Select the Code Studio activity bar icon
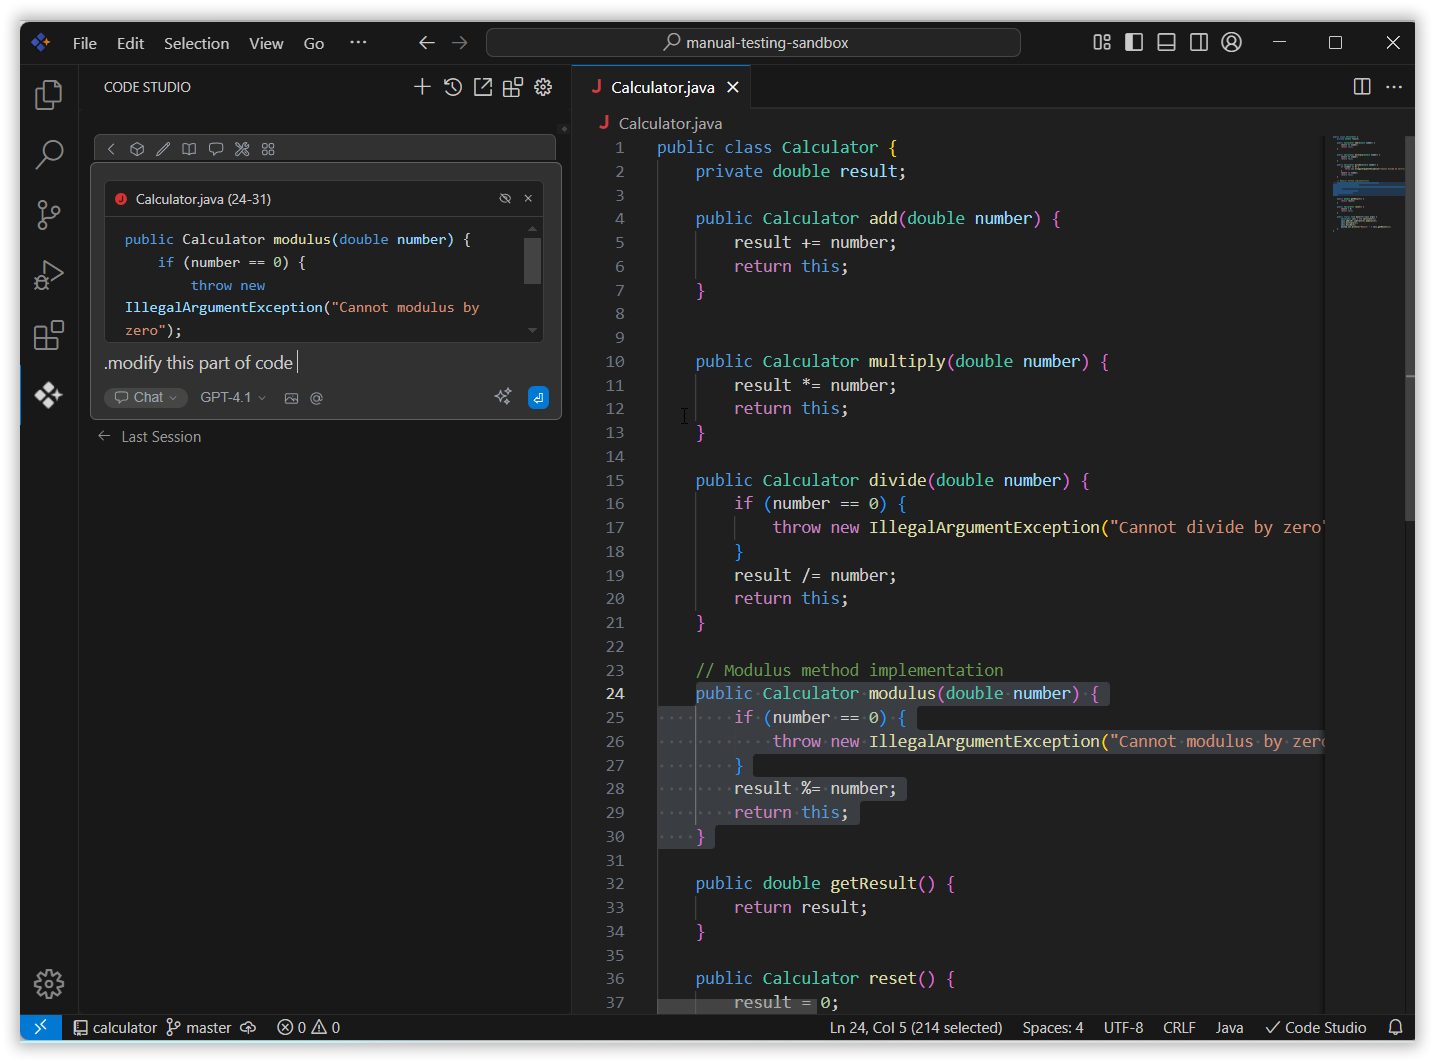This screenshot has height=1063, width=1435. (48, 395)
